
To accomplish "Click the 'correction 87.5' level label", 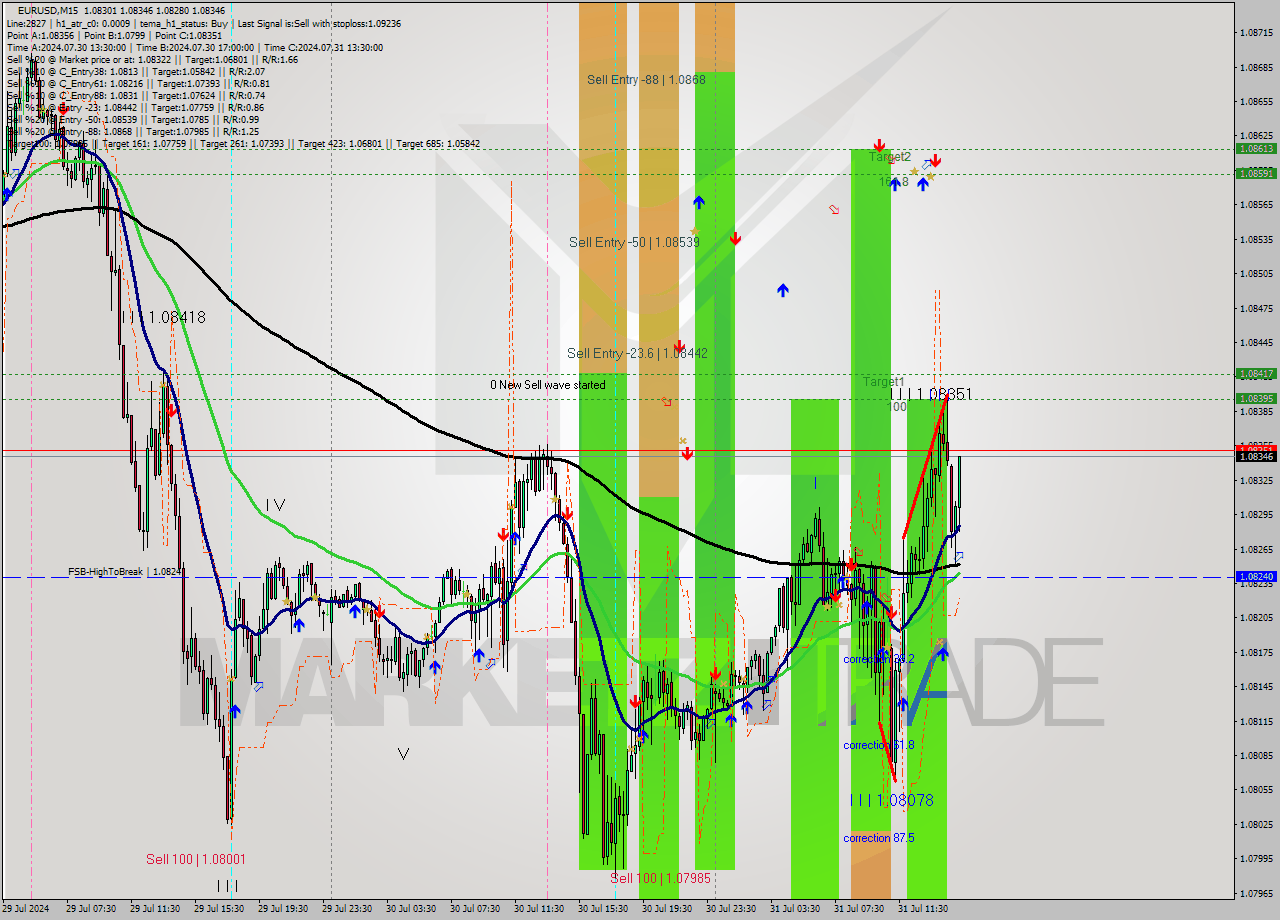I will [878, 838].
